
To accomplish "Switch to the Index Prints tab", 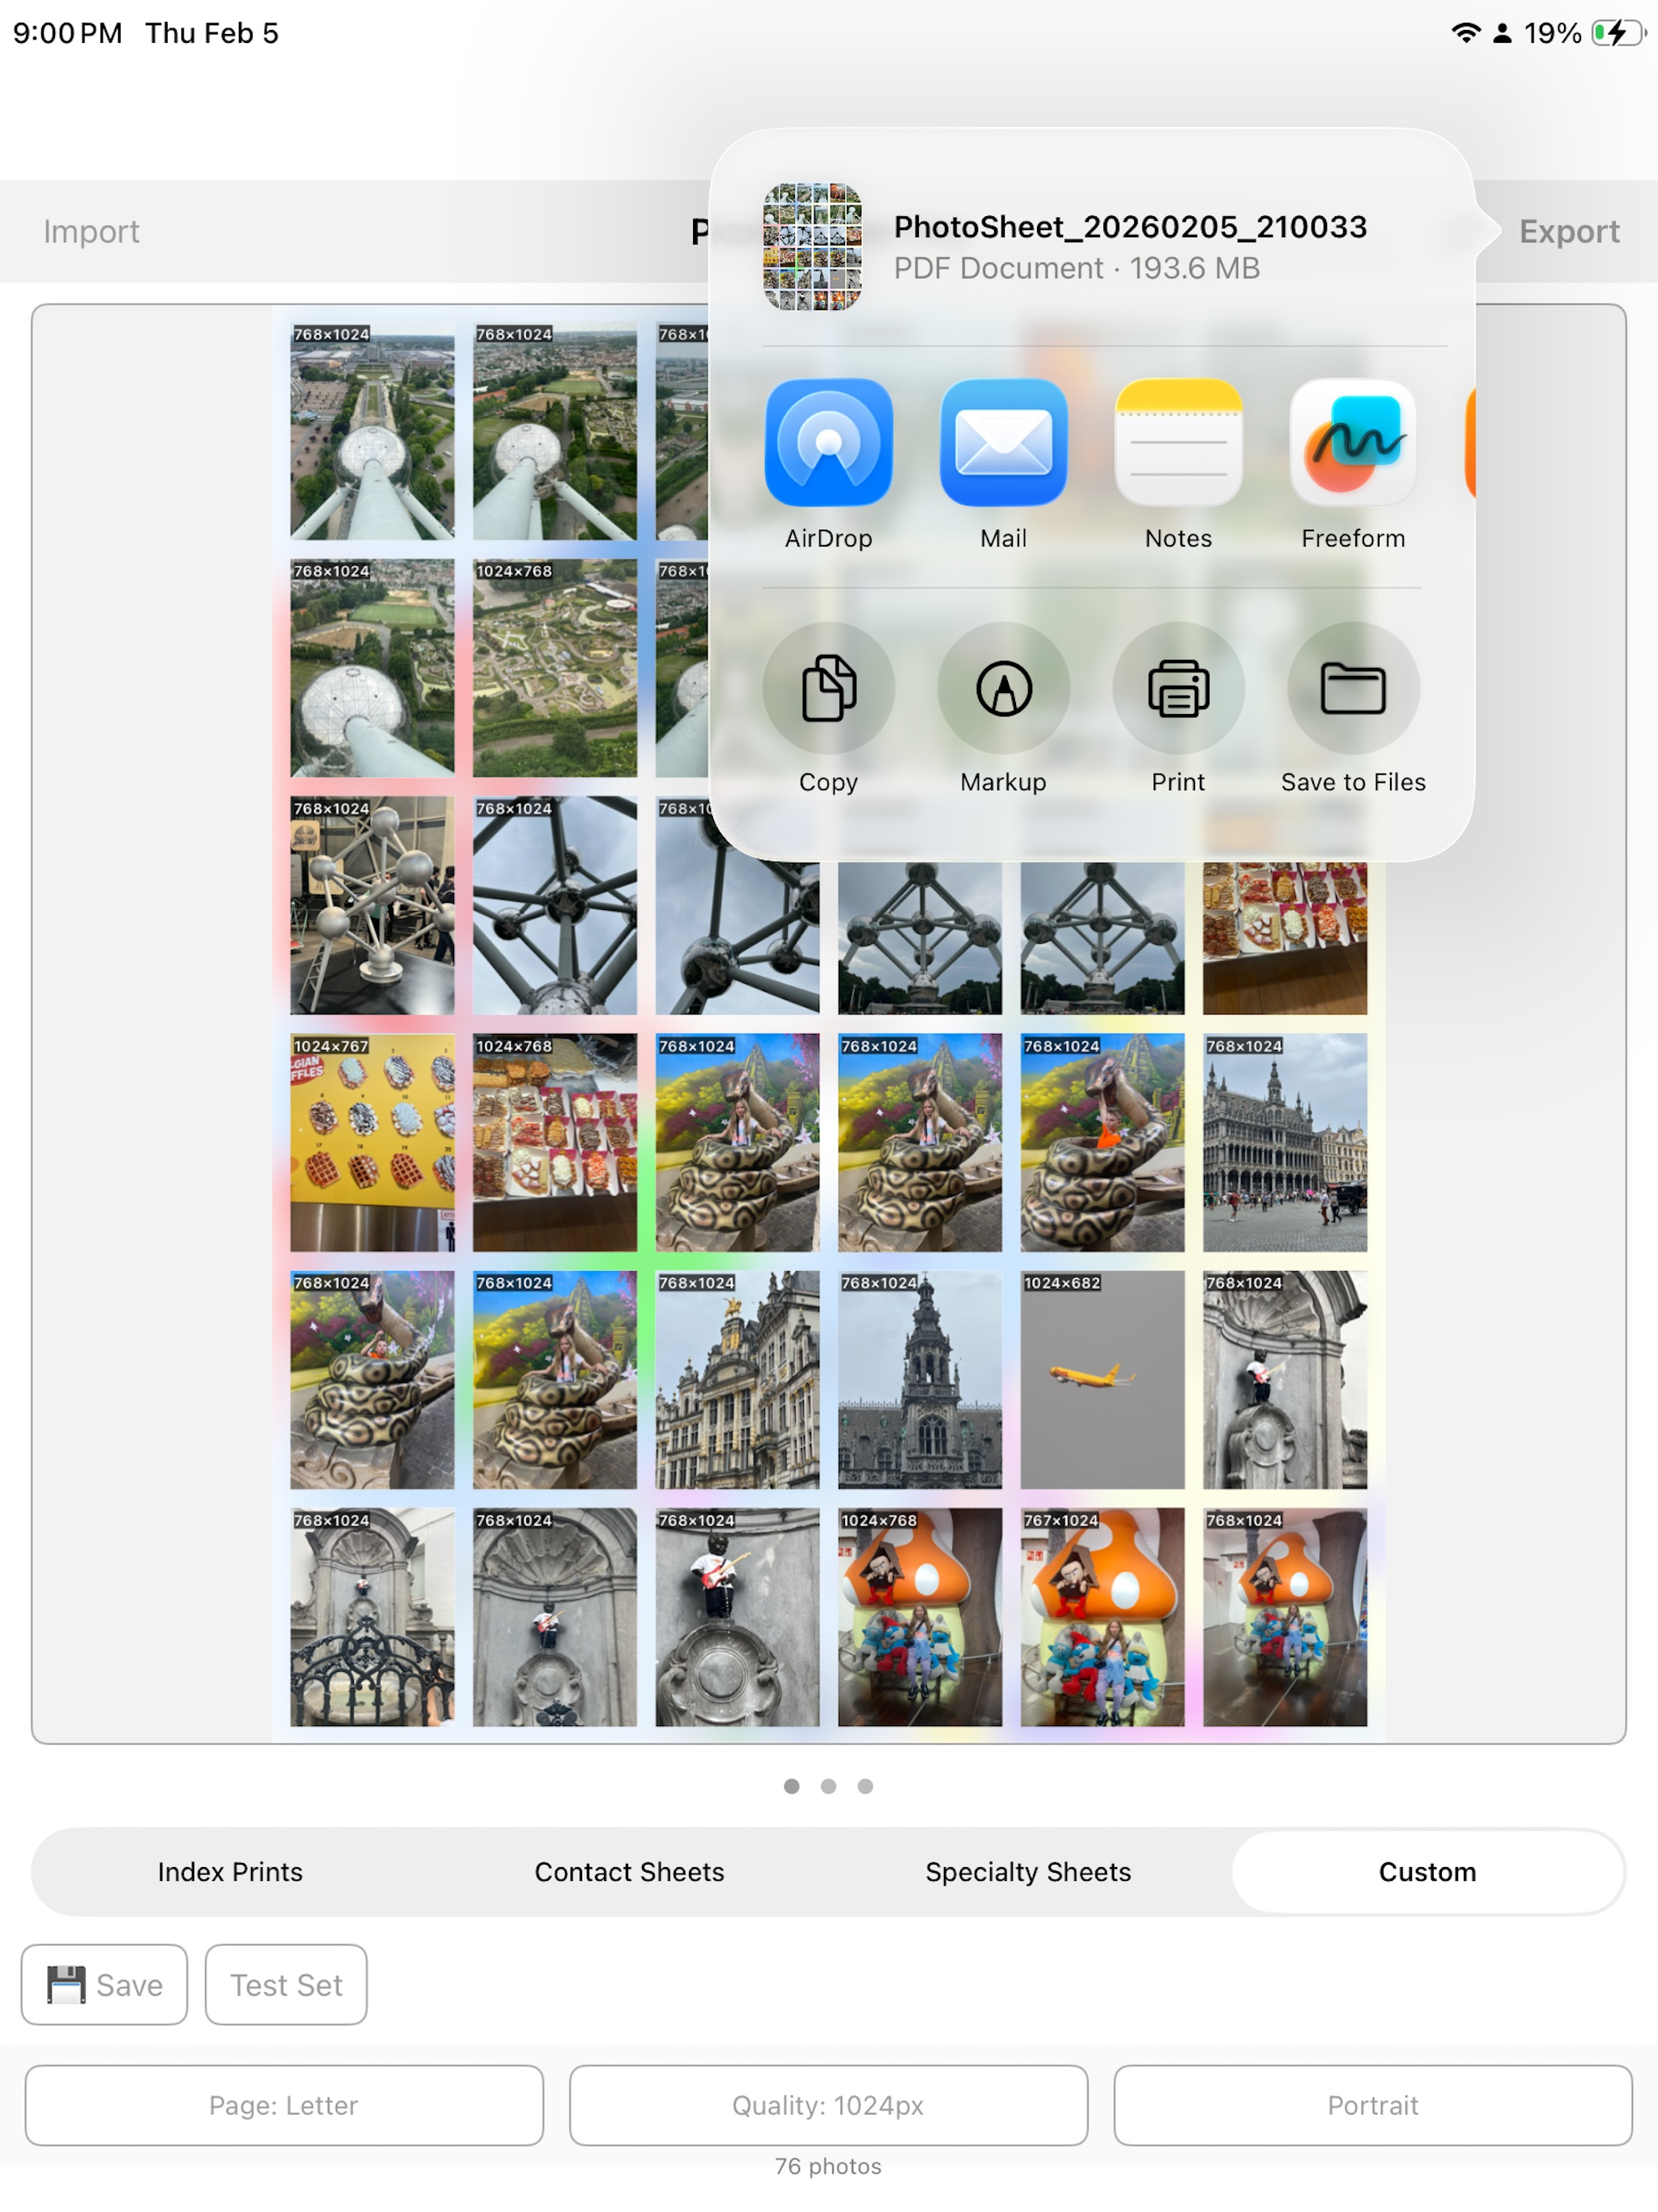I will (x=230, y=1872).
